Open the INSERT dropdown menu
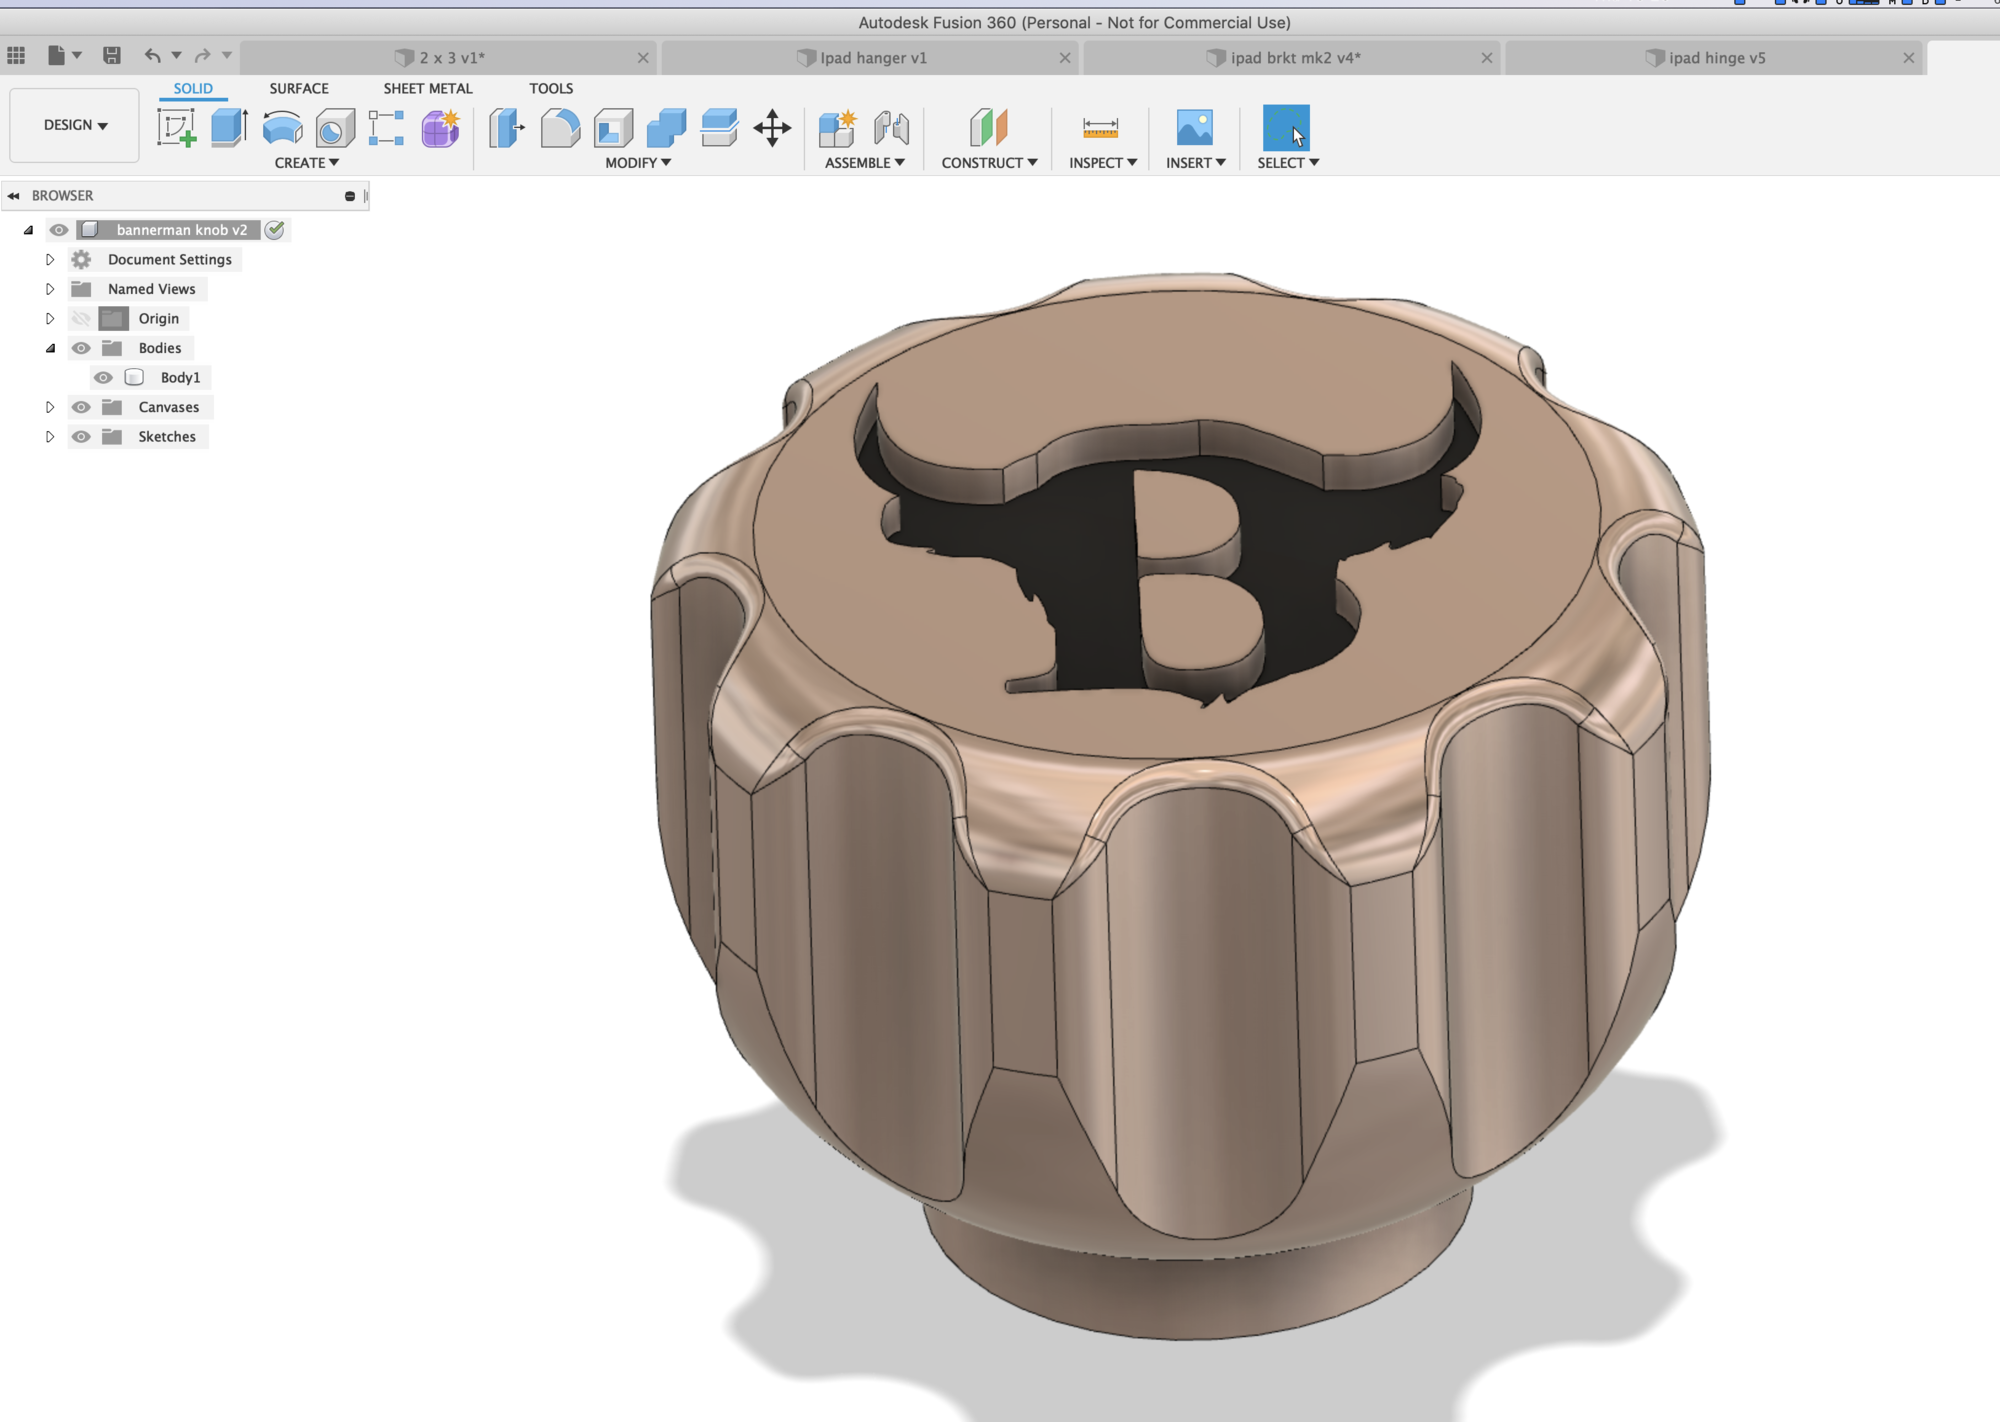The width and height of the screenshot is (2000, 1422). click(x=1196, y=162)
